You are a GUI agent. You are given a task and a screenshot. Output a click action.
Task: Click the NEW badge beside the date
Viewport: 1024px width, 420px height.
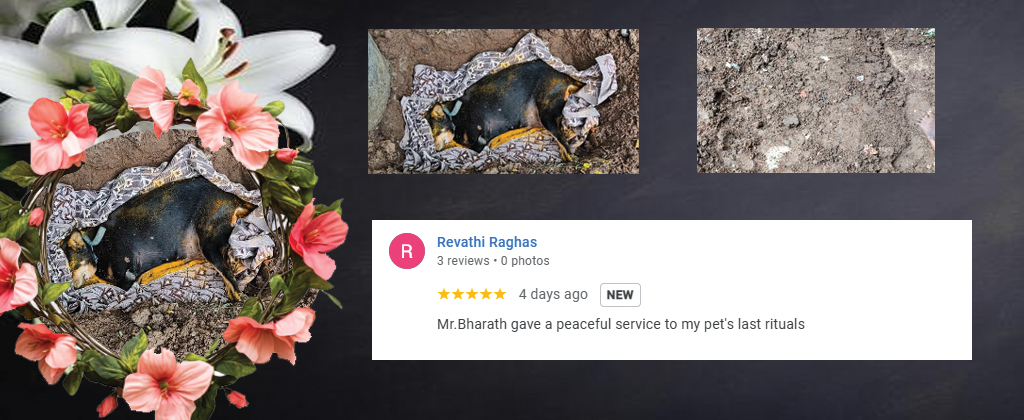[x=620, y=295]
